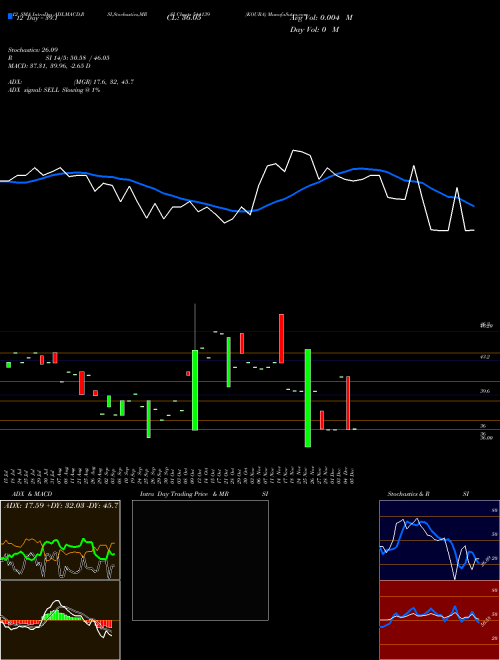Click the "ADX signal: SELL" text line

pos(54,90)
